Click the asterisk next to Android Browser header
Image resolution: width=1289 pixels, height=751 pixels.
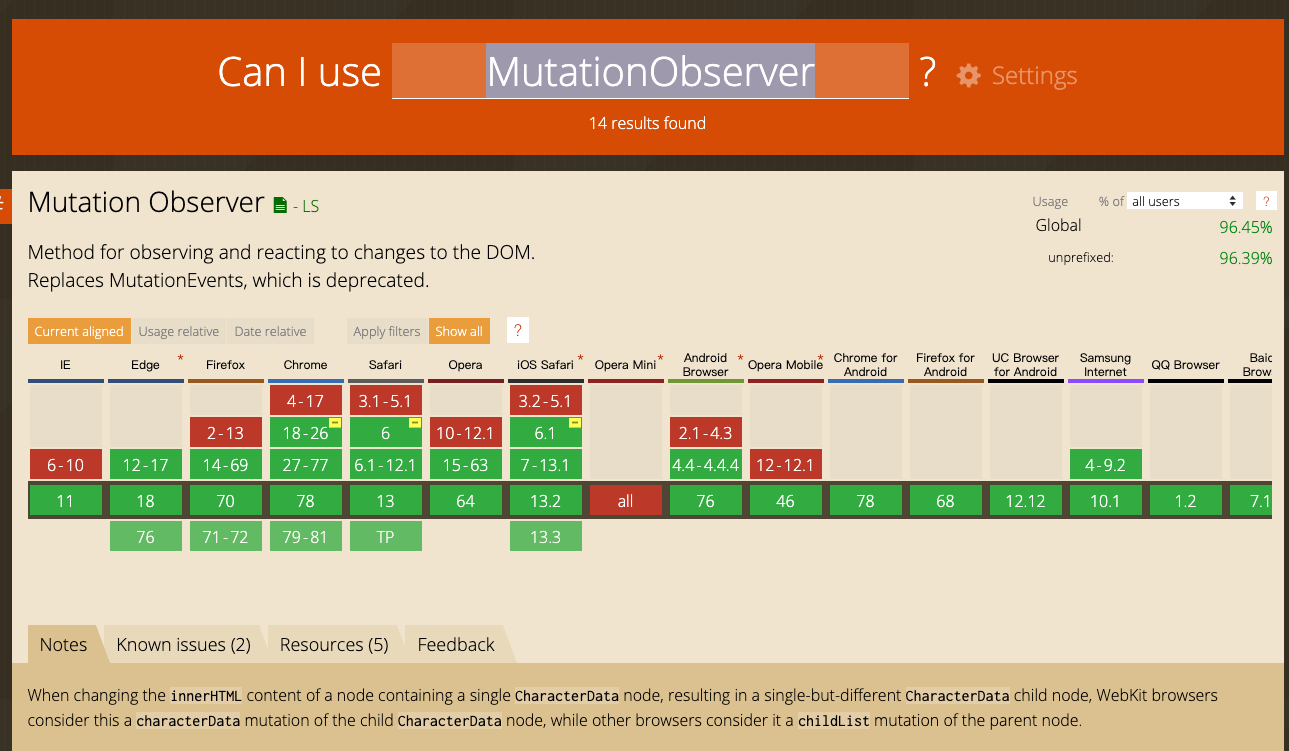[740, 358]
